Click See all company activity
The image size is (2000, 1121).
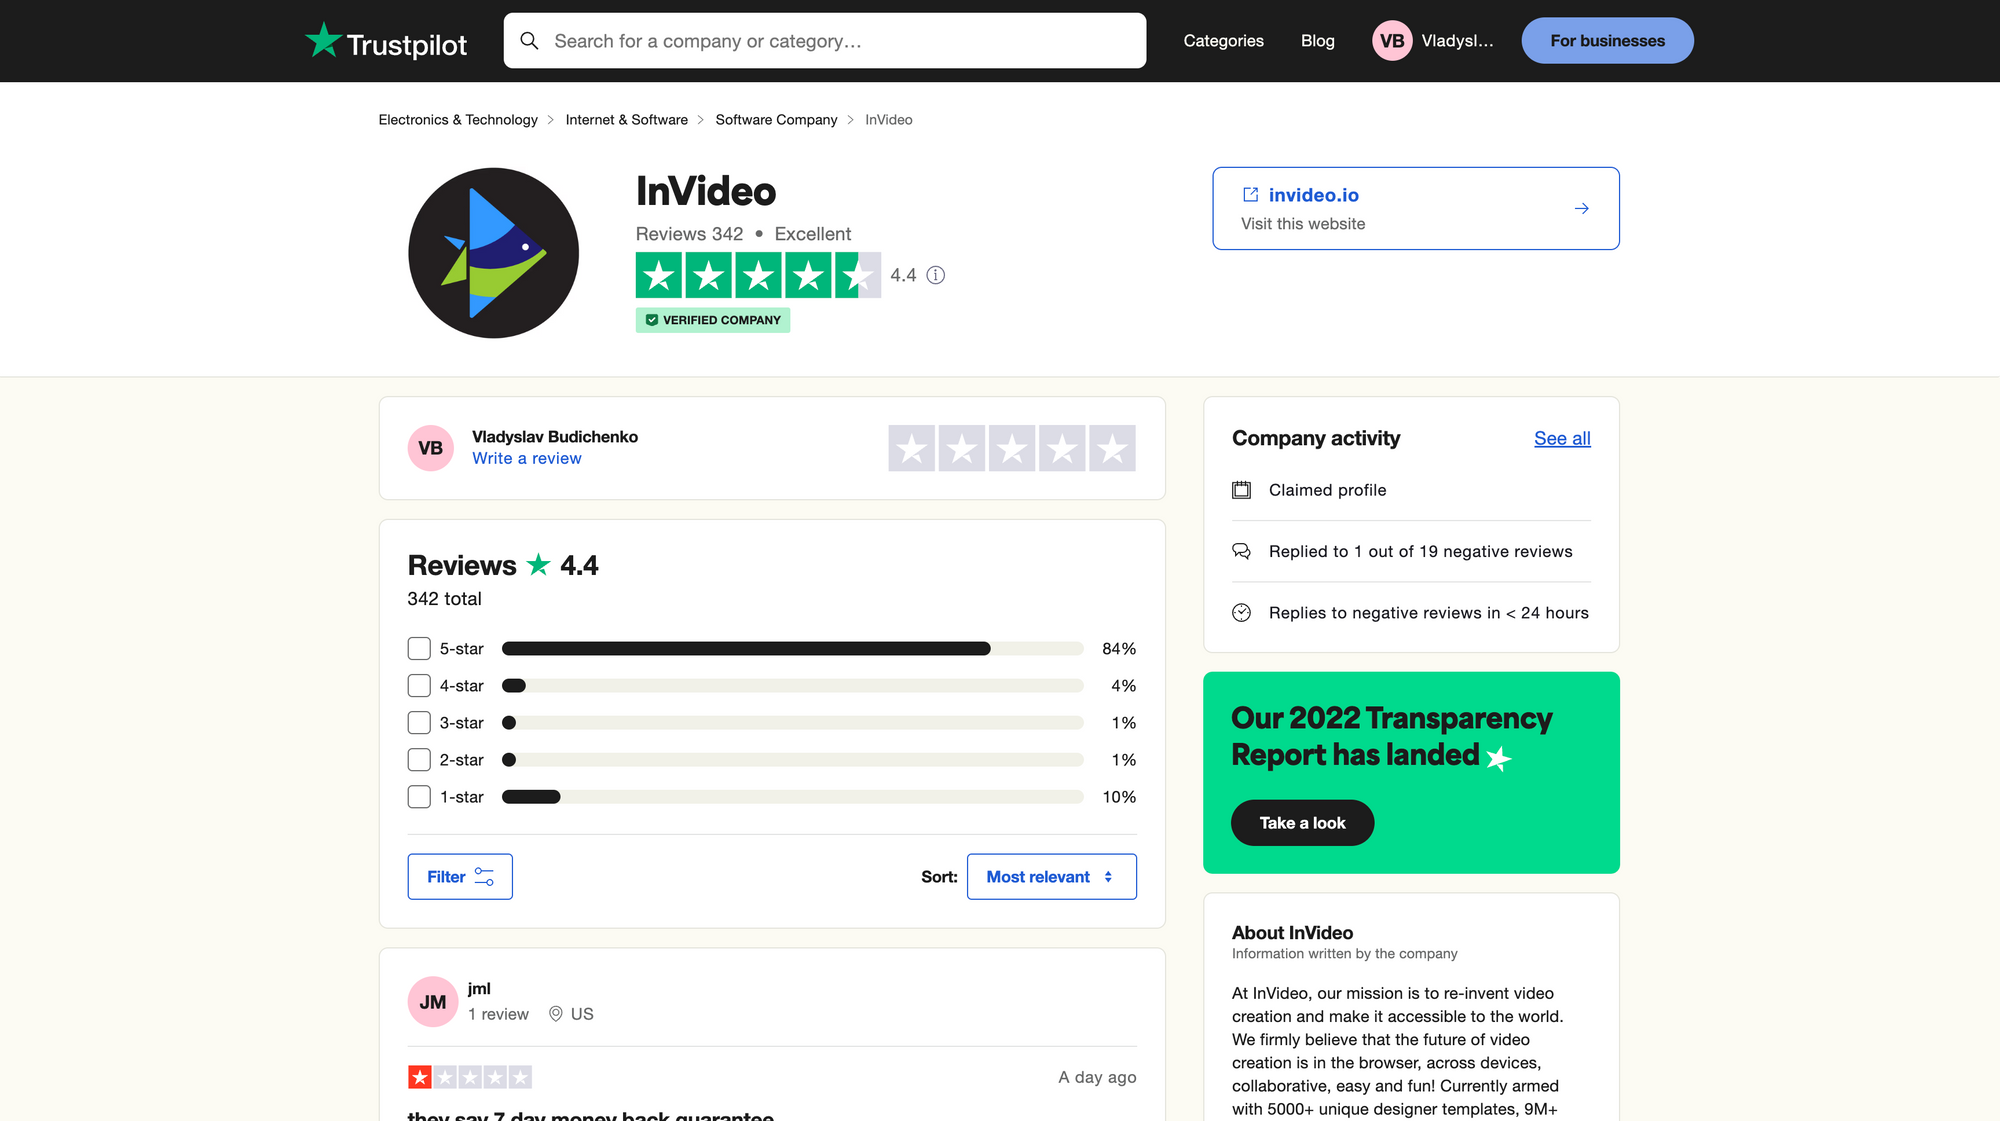(x=1562, y=438)
